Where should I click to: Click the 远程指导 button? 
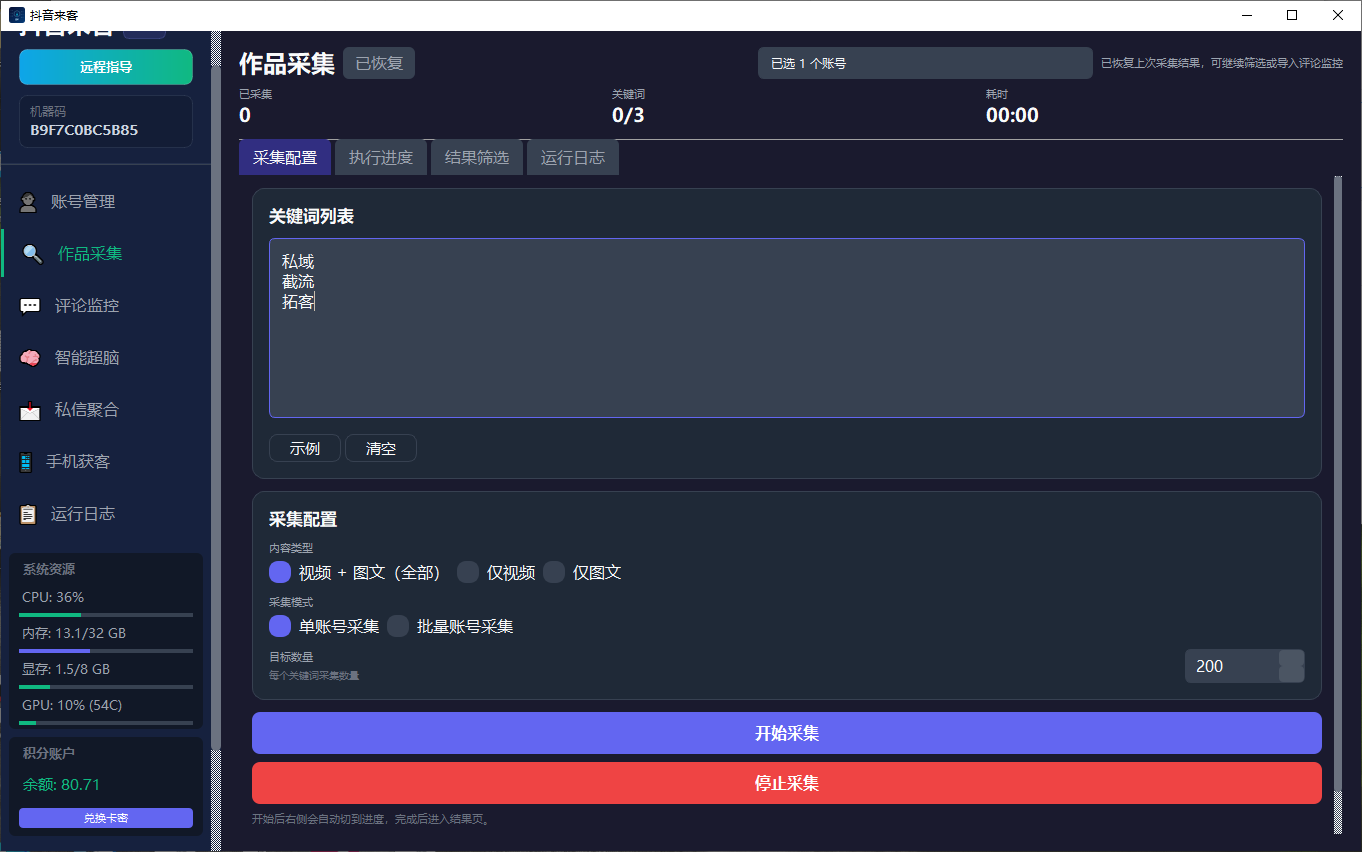coord(106,67)
